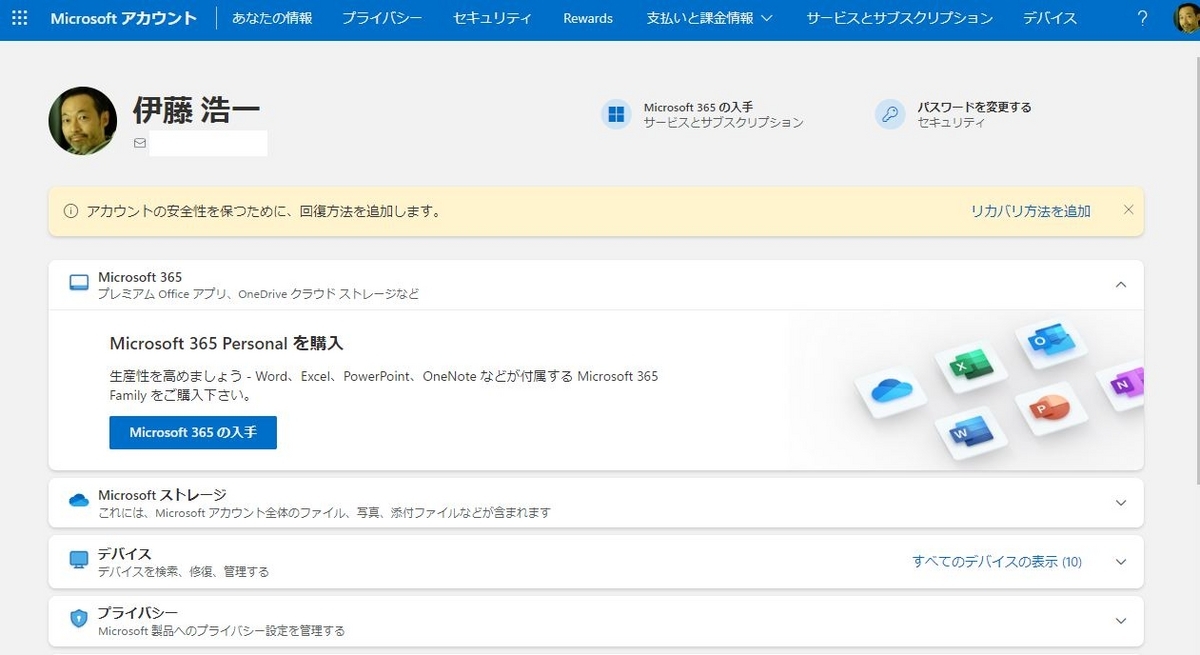Screen dimensions: 1200x655
Task: Click the password key icon
Action: coord(890,114)
